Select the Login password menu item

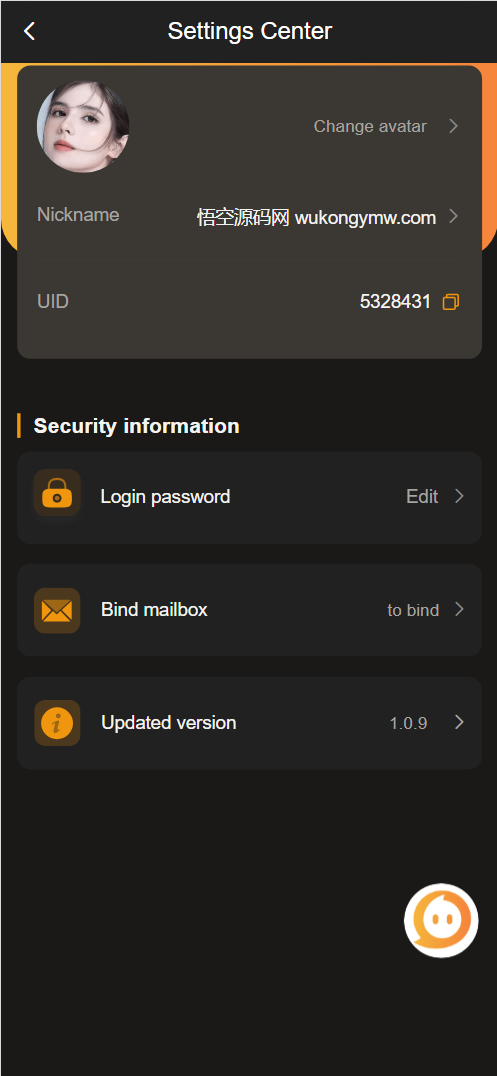coord(249,498)
